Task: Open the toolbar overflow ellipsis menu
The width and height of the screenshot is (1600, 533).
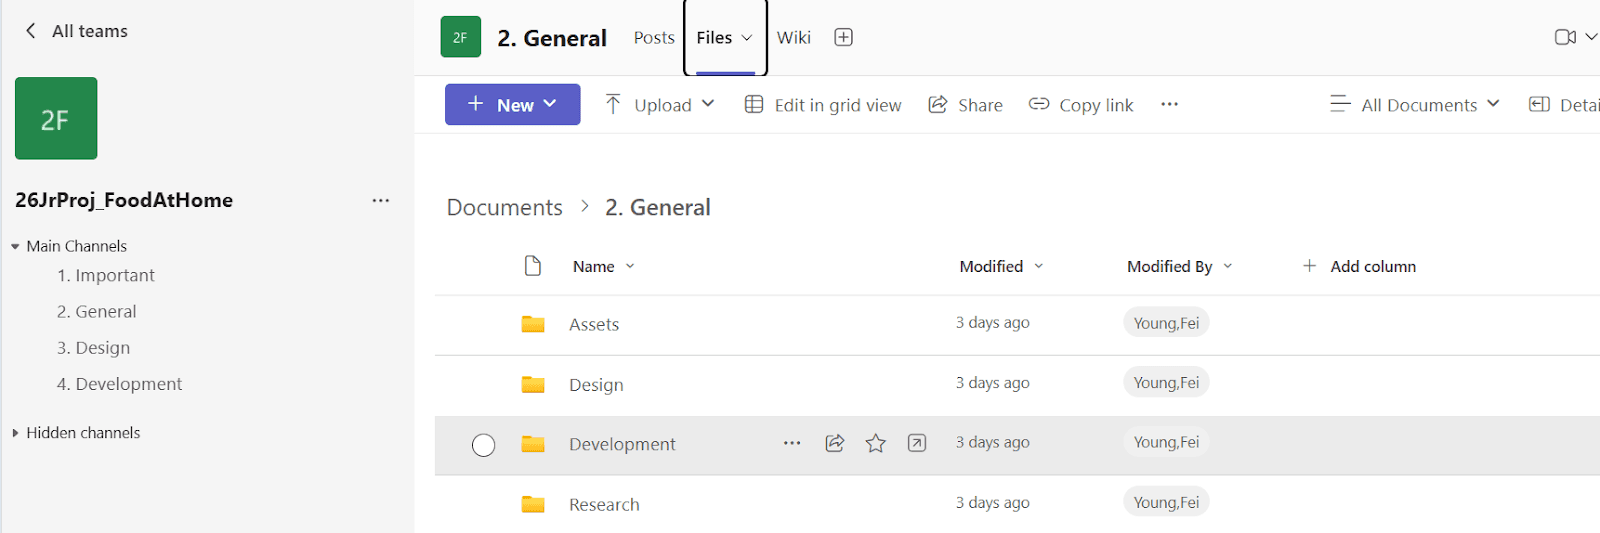Action: click(x=1169, y=104)
